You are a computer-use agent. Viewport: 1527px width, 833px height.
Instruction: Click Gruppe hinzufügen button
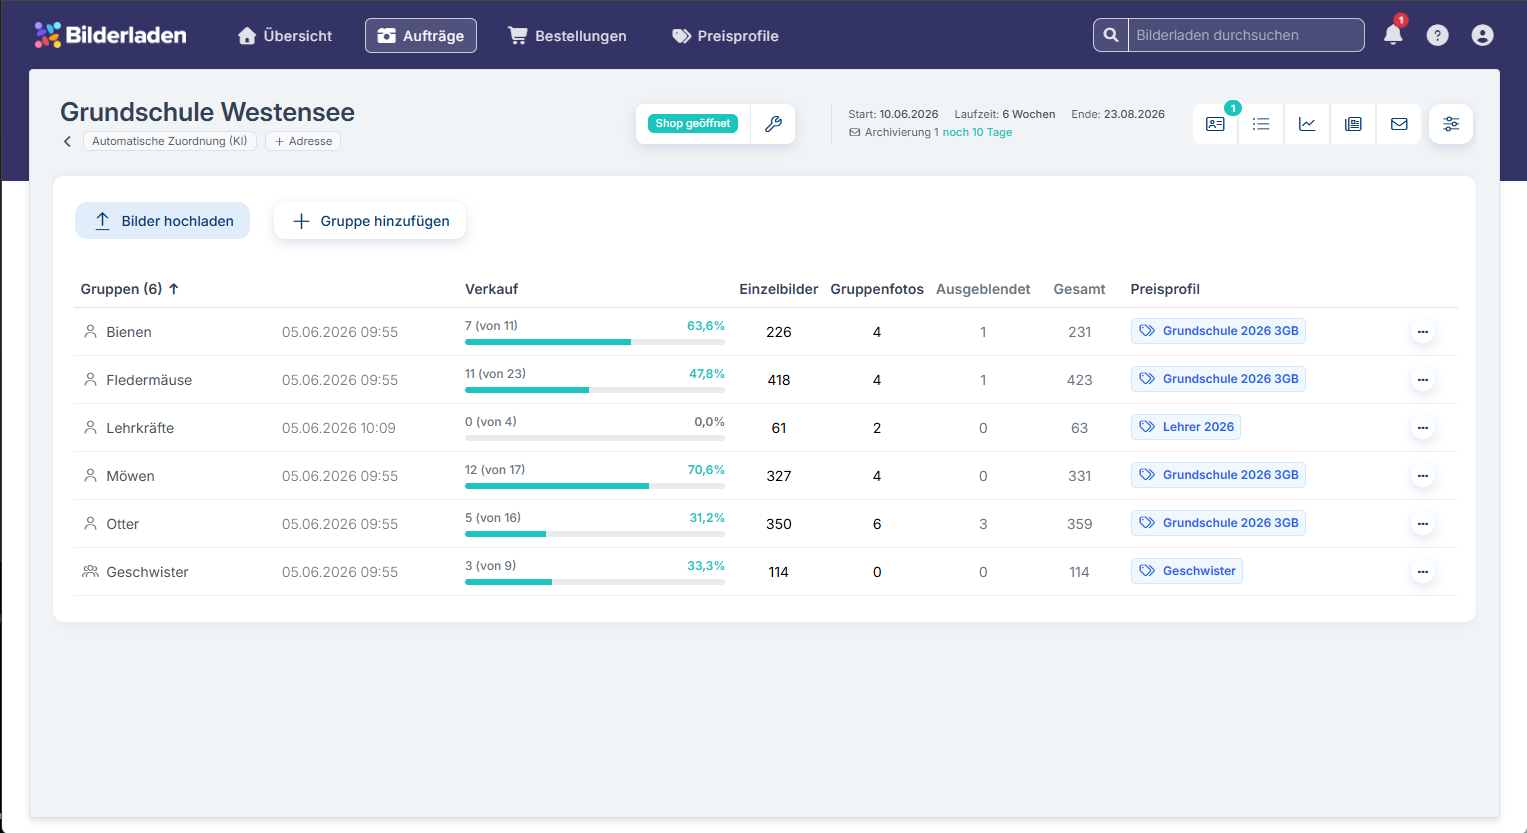(x=370, y=221)
